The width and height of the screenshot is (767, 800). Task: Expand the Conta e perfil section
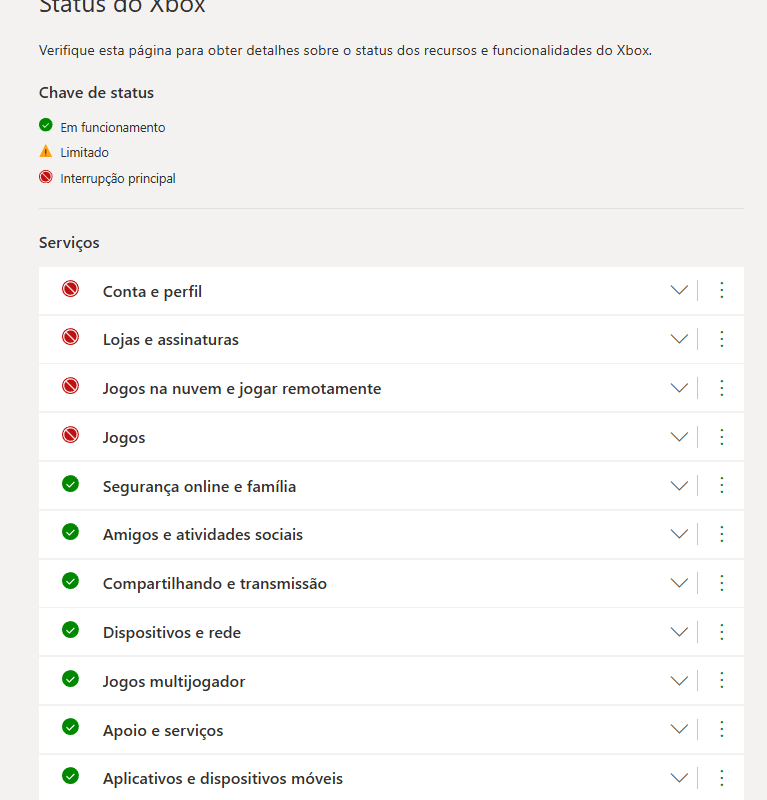[x=679, y=291]
